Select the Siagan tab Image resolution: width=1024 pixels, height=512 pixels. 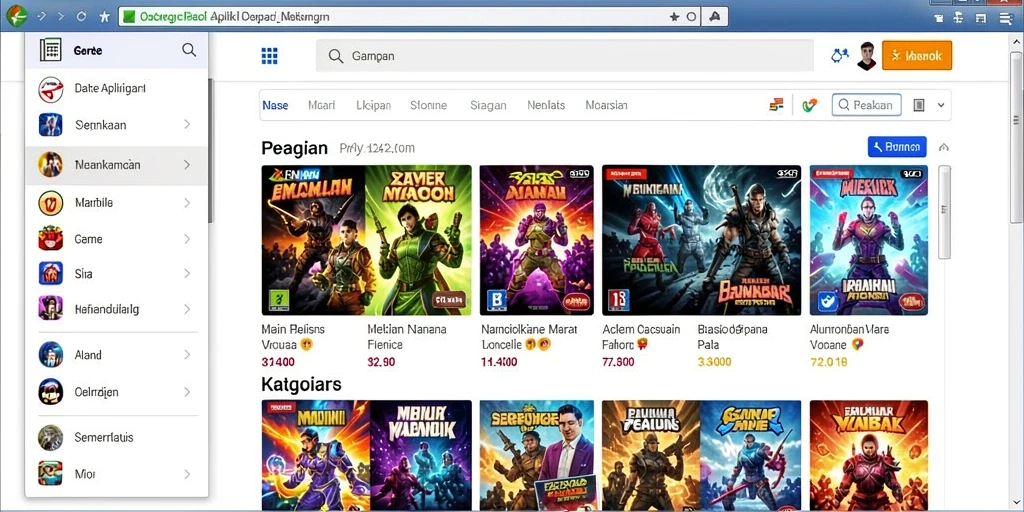pos(488,105)
